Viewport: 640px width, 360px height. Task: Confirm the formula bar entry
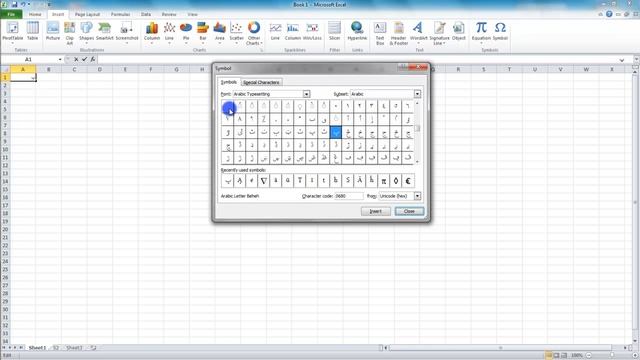tap(84, 59)
